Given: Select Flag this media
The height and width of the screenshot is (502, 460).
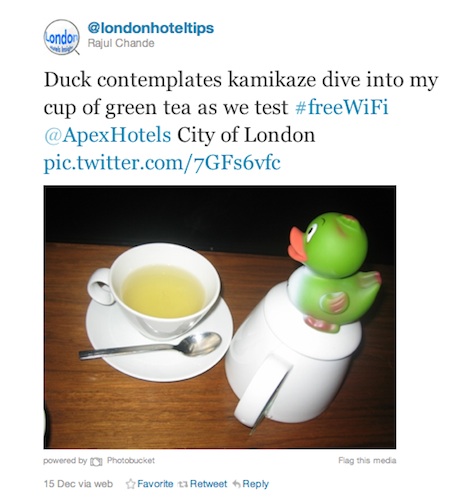Looking at the screenshot, I should click(x=367, y=461).
